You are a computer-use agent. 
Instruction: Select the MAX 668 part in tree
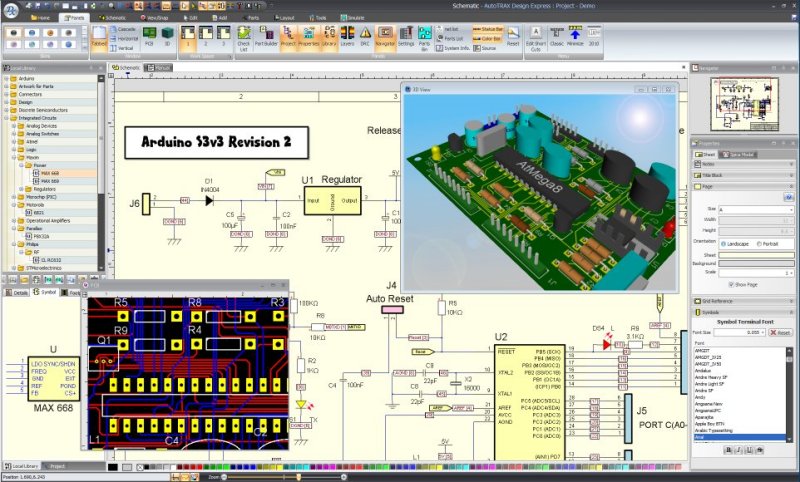point(49,173)
